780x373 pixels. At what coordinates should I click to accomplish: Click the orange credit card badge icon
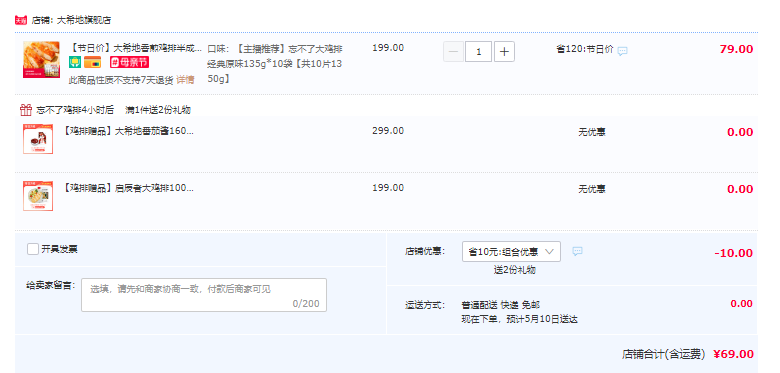click(x=93, y=62)
